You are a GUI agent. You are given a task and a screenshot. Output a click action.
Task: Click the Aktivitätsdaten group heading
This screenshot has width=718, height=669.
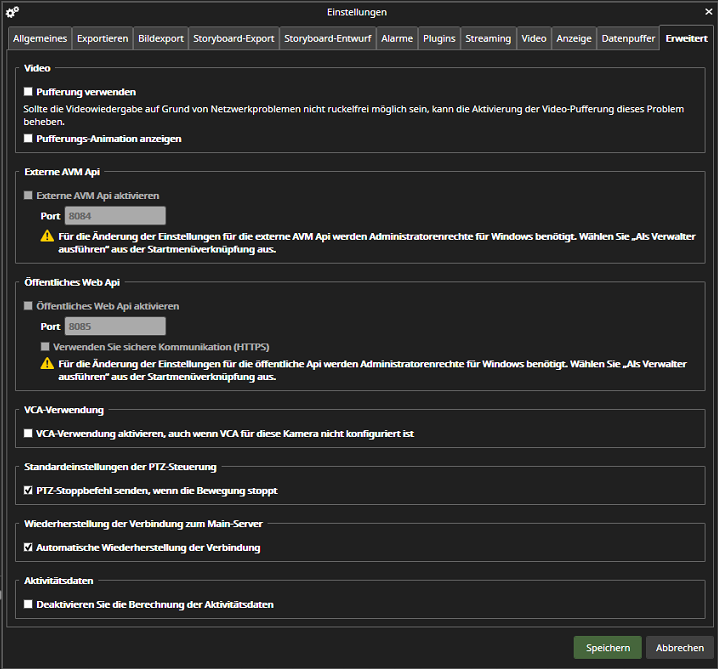coord(59,581)
